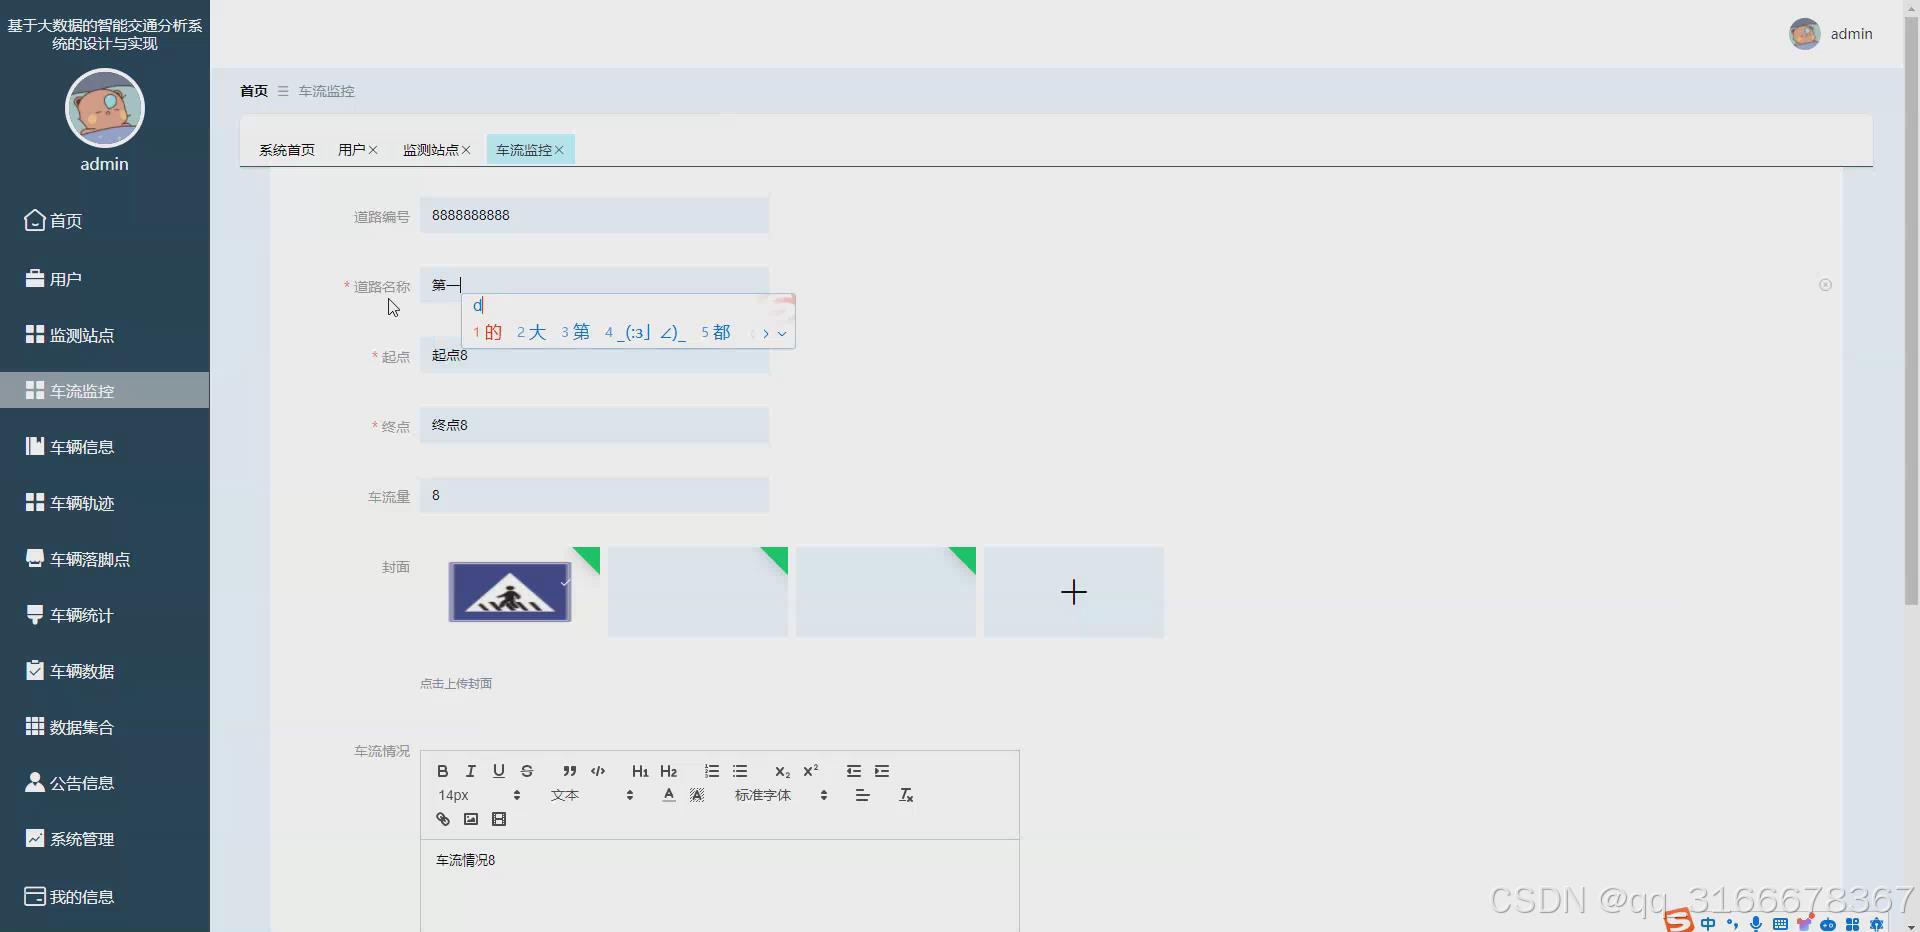Apply subscript formatting

pos(782,771)
